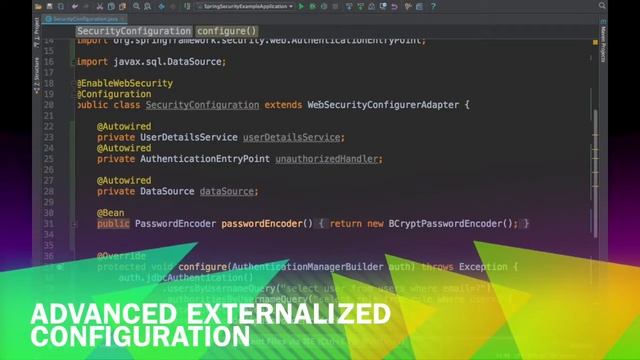Open Find with the magnifier icon

[136, 6]
